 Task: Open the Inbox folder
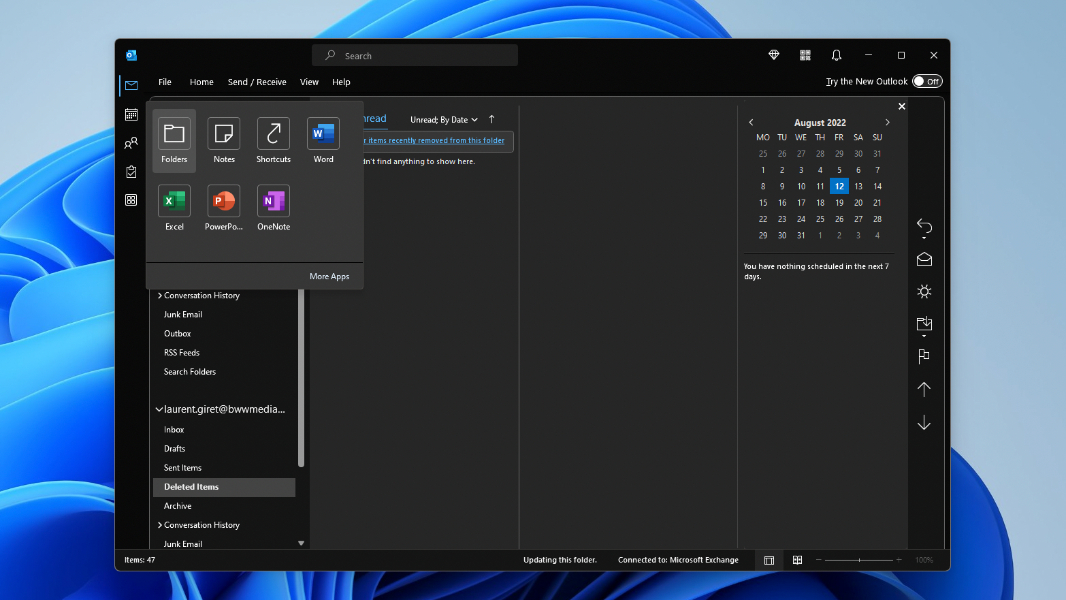tap(174, 430)
